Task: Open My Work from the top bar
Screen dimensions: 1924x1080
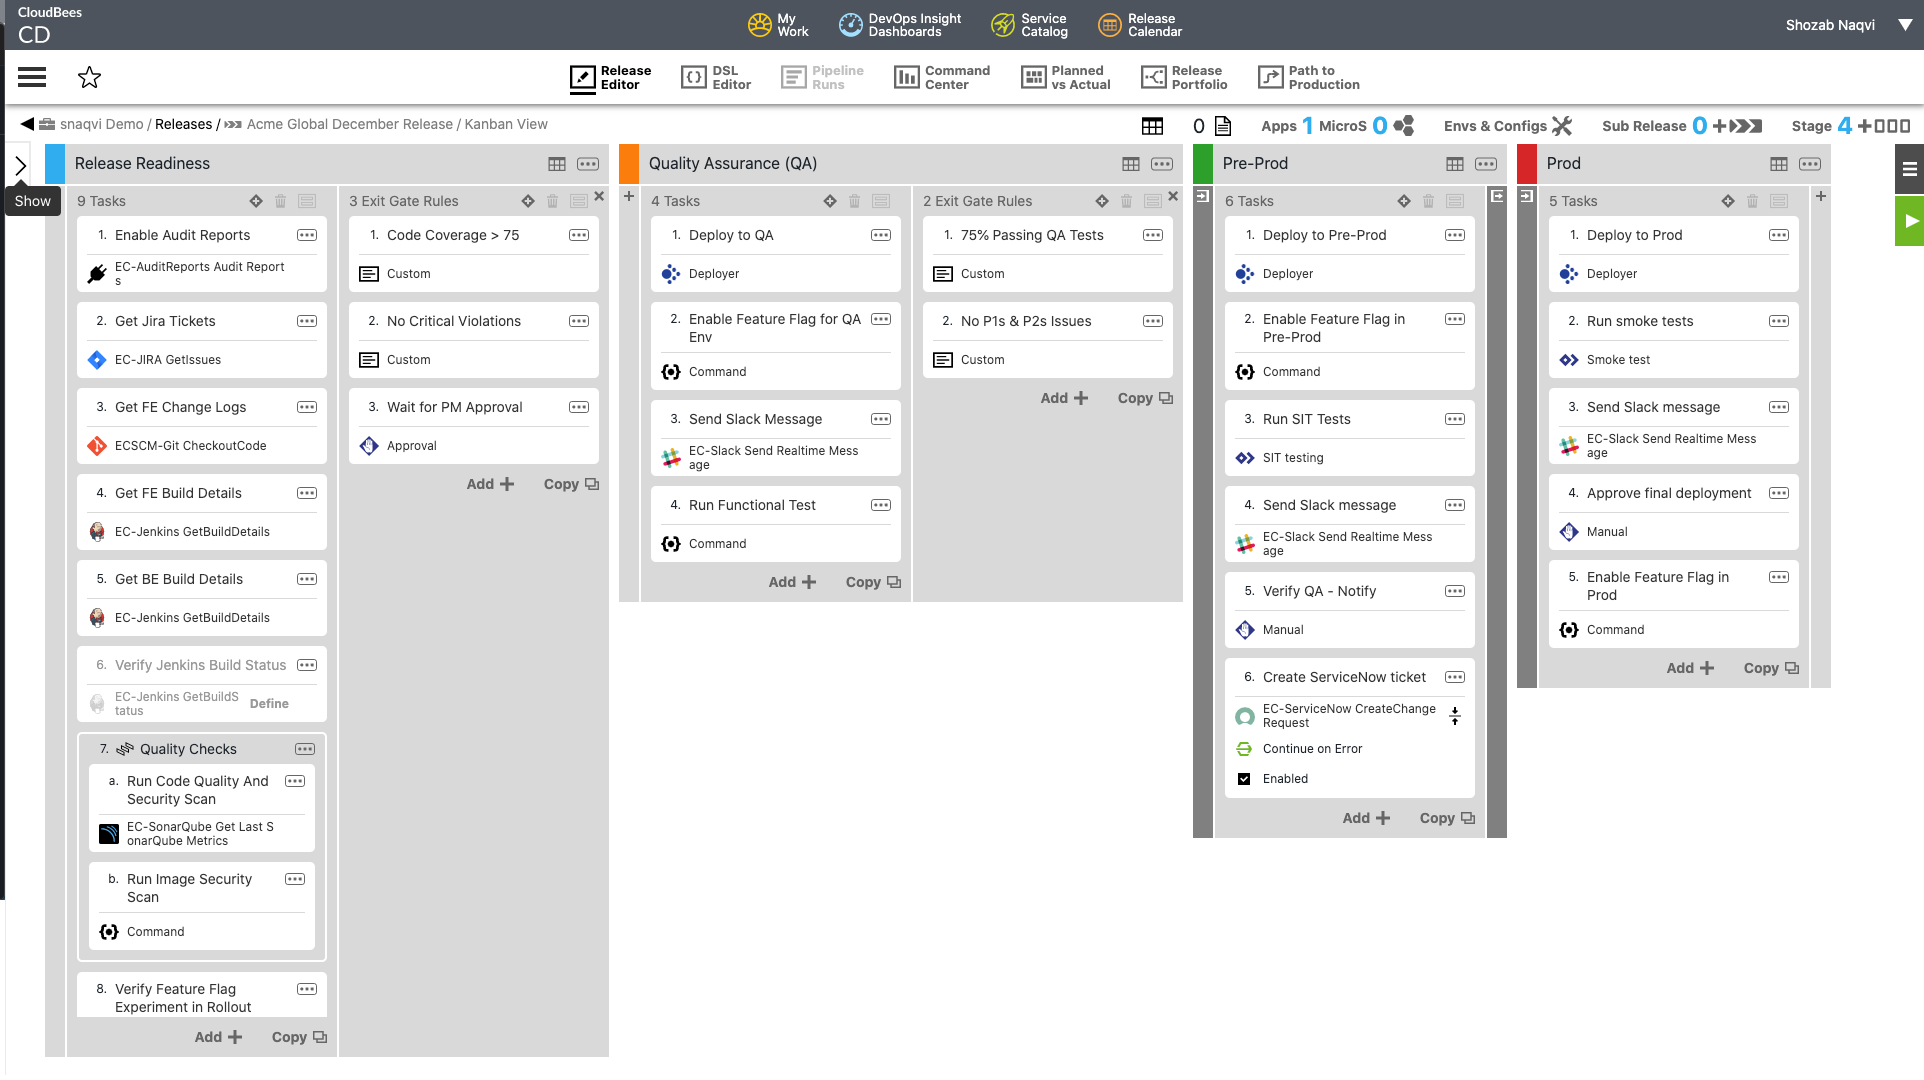Action: pyautogui.click(x=778, y=25)
